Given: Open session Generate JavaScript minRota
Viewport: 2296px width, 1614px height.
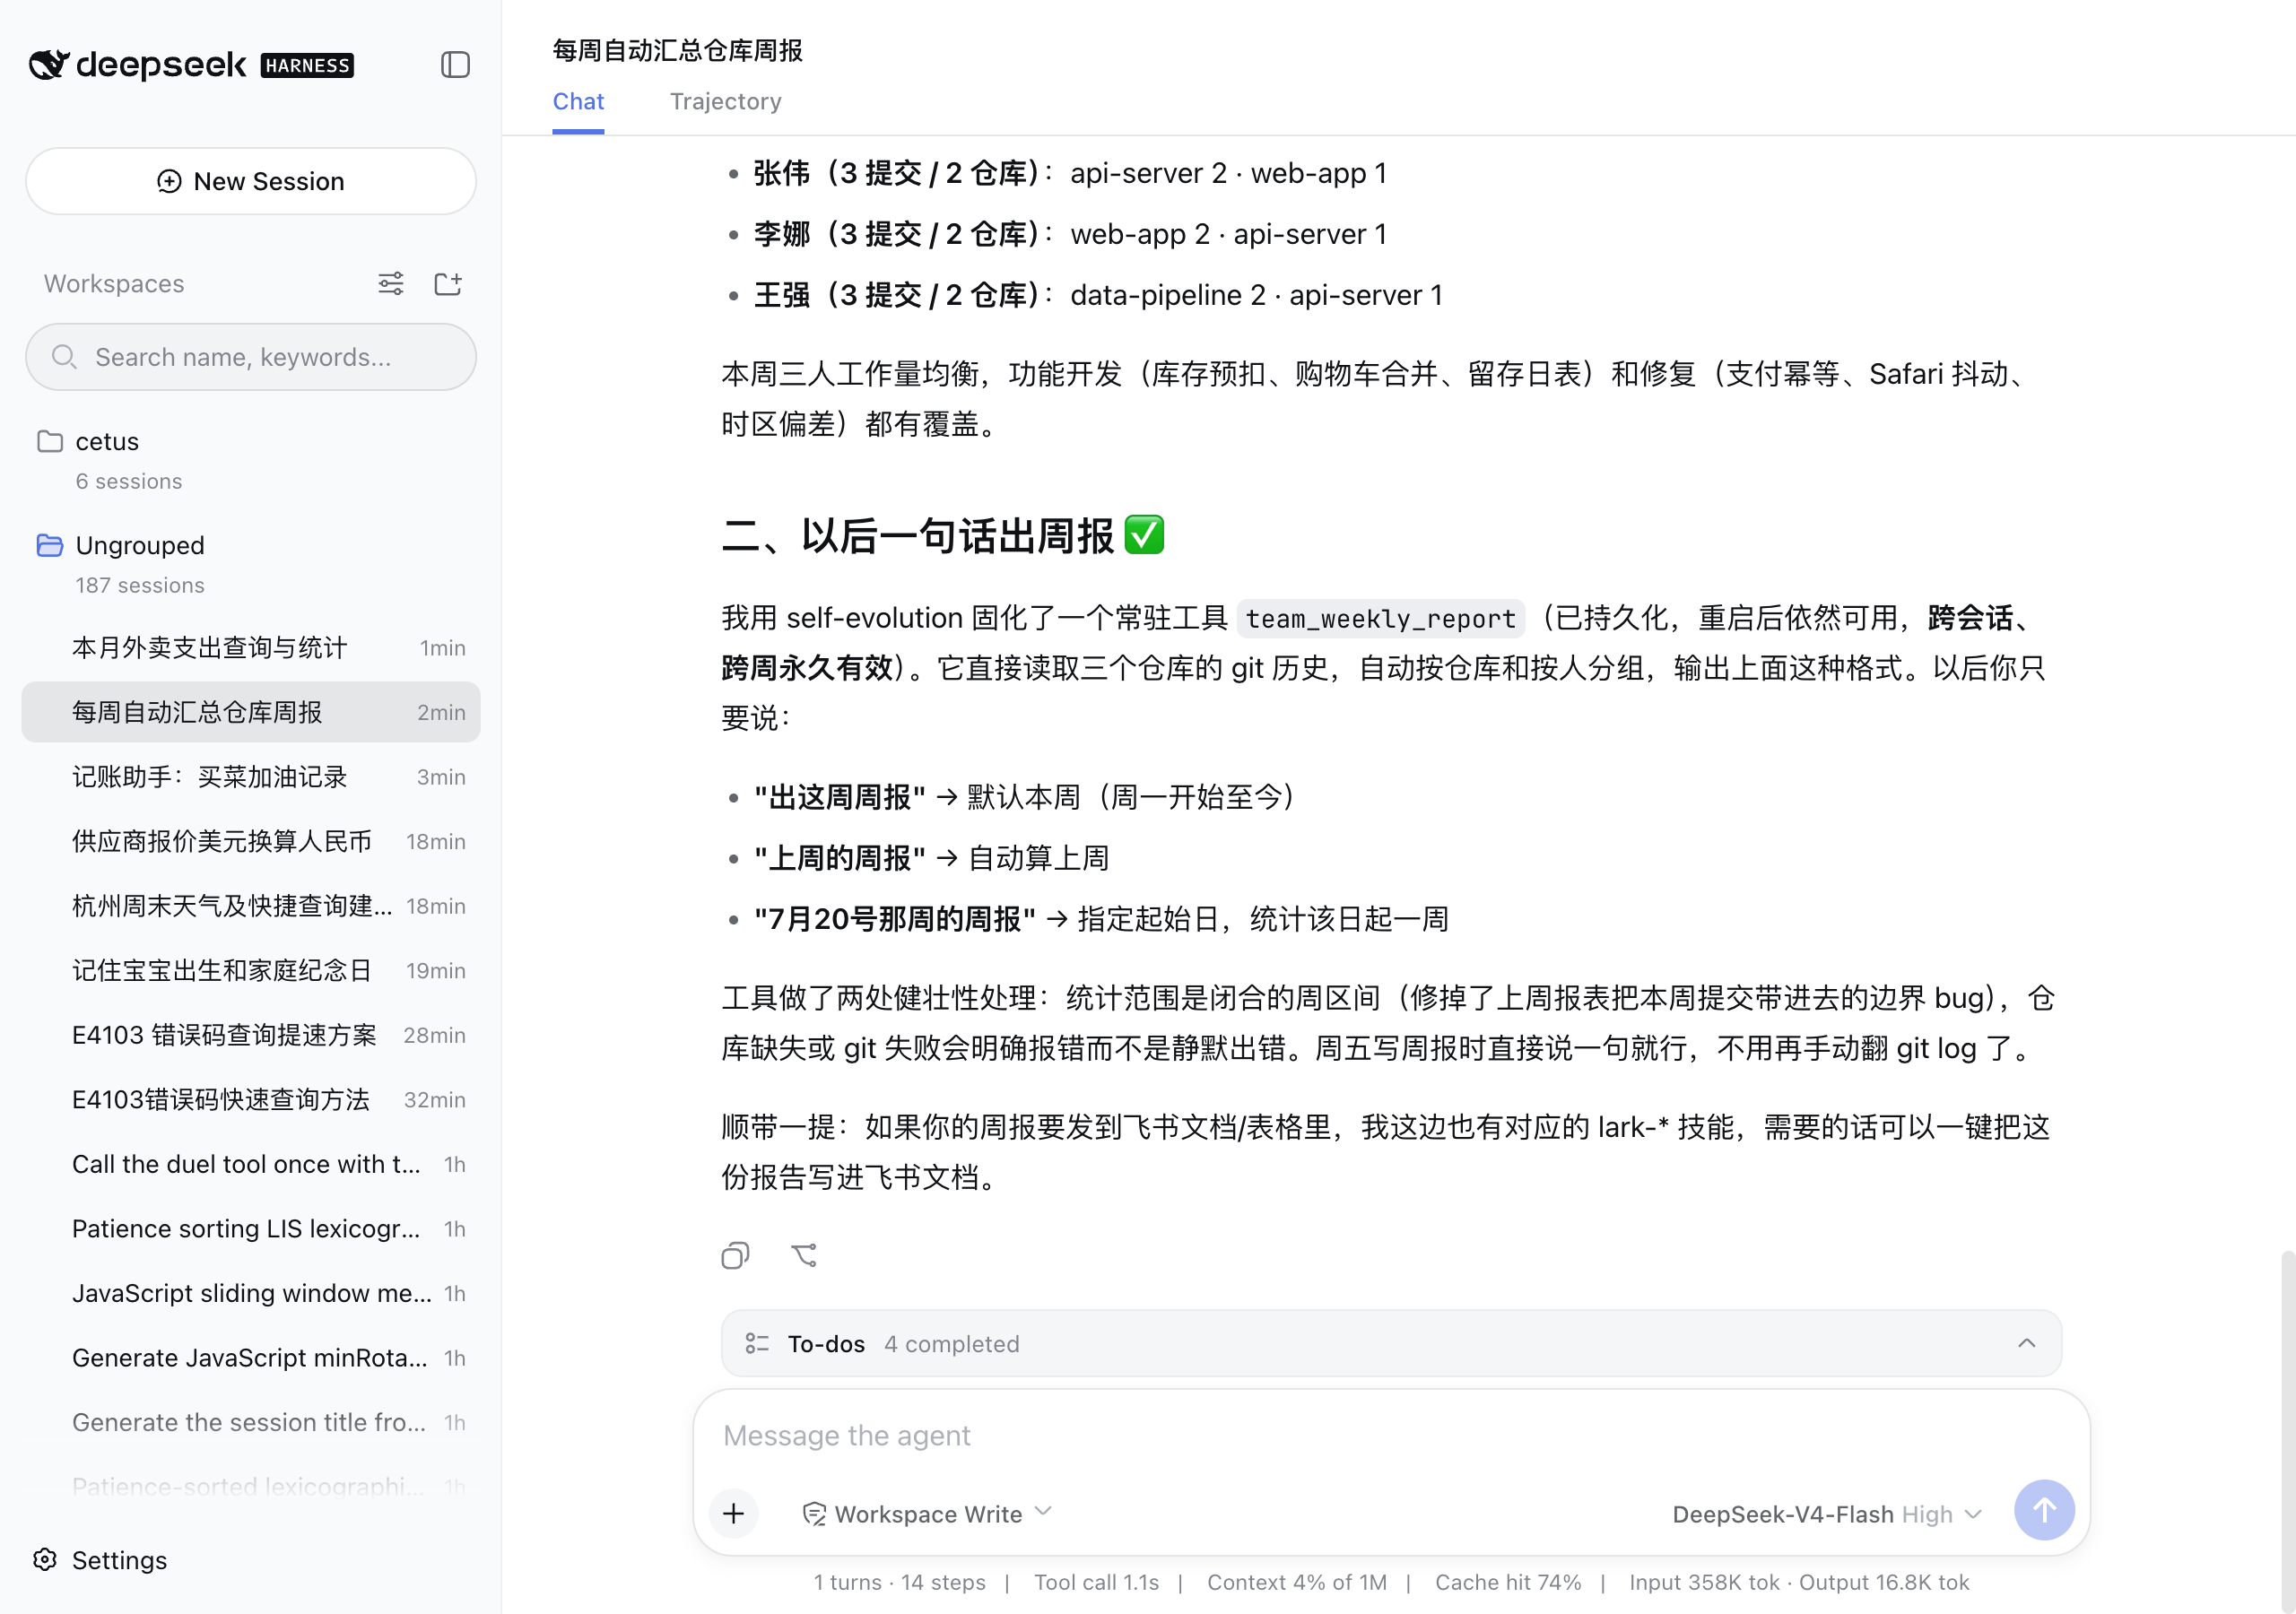Looking at the screenshot, I should [250, 1357].
